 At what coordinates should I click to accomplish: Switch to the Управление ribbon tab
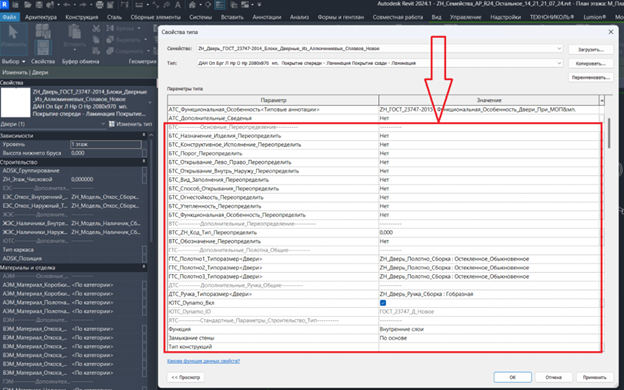point(465,17)
